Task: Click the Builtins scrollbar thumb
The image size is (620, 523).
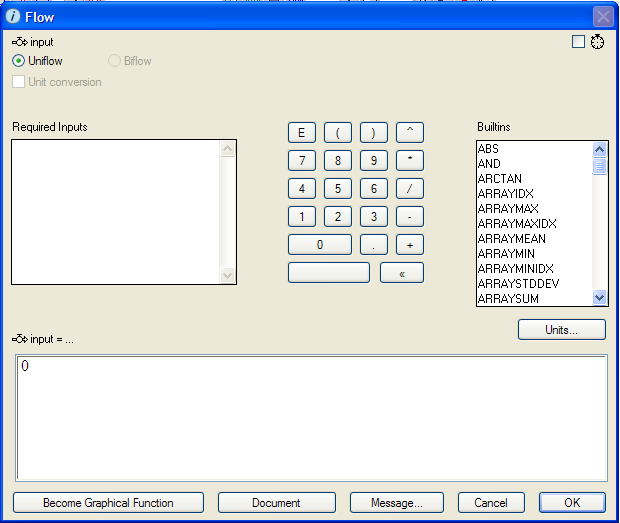Action: (x=599, y=166)
